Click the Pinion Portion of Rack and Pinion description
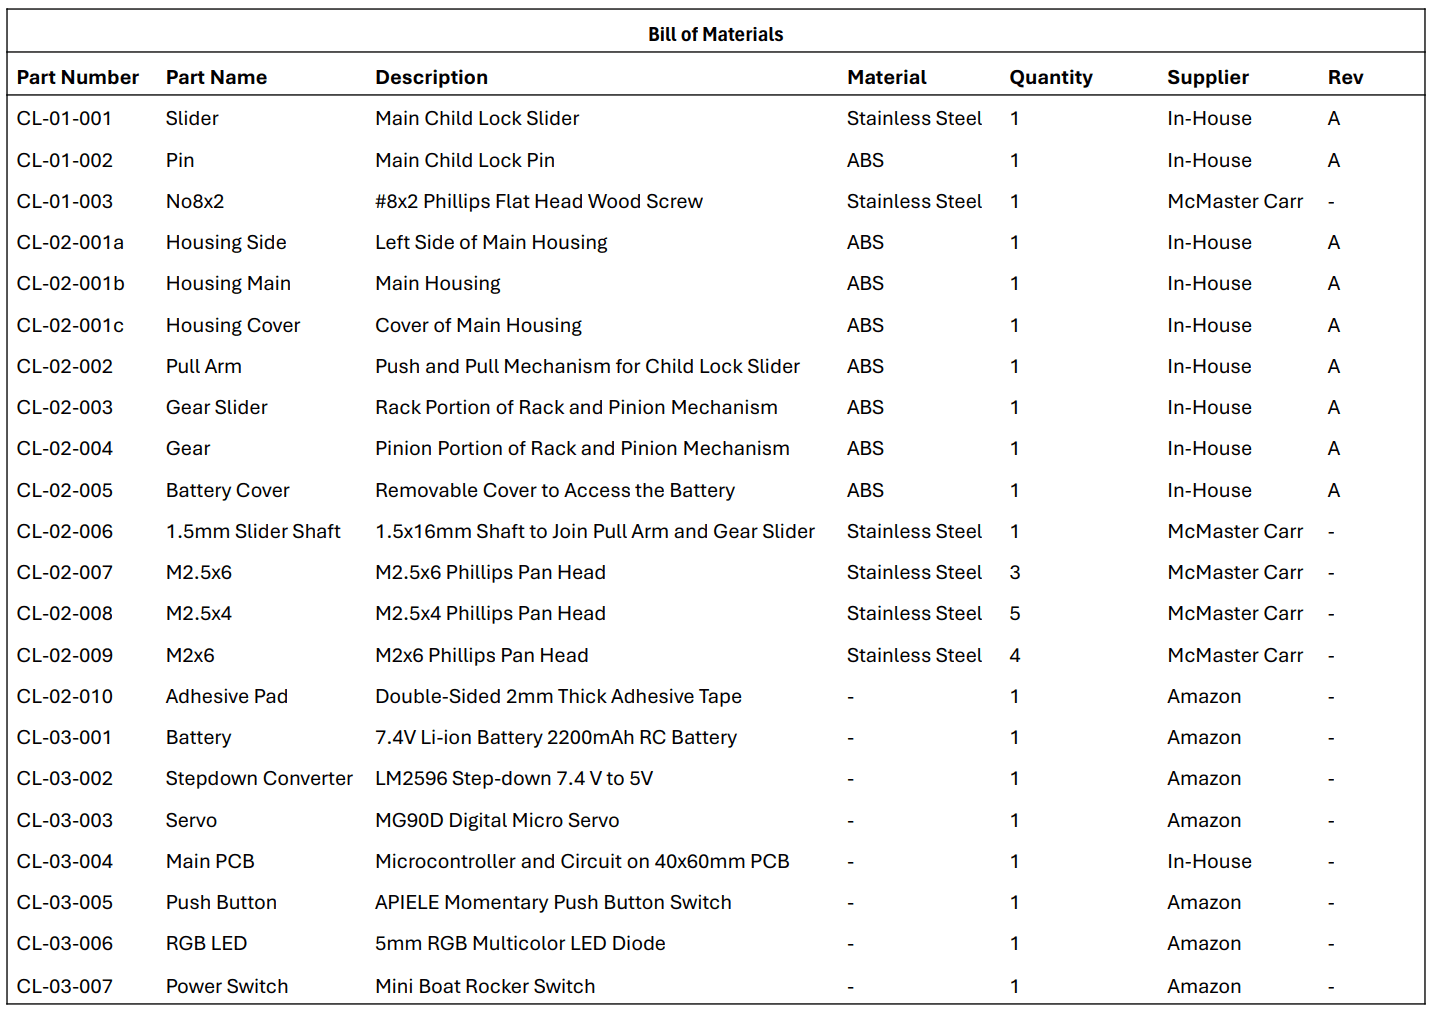This screenshot has width=1430, height=1009. pos(582,448)
